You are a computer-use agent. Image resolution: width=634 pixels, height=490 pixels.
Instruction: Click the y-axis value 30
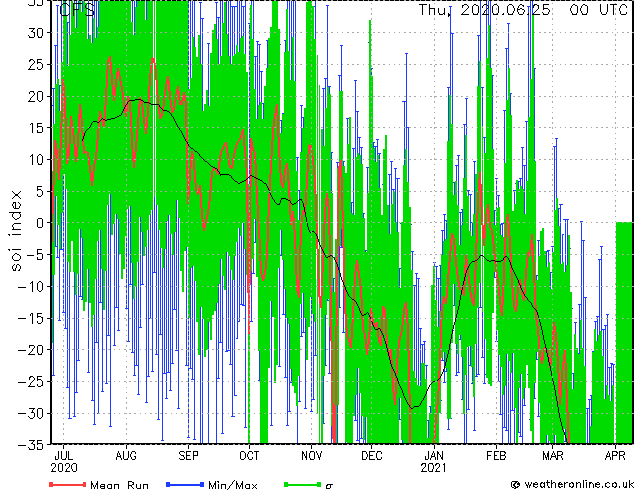(x=36, y=33)
